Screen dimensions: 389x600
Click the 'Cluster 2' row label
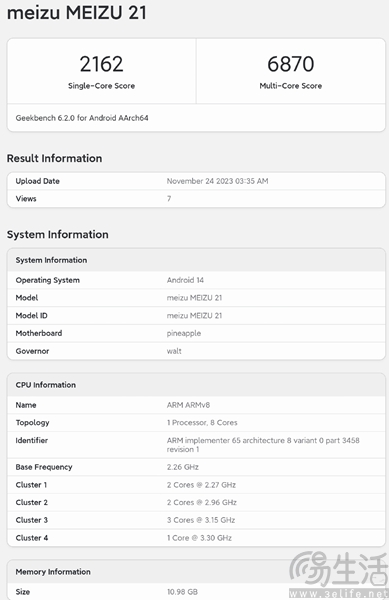(x=32, y=502)
